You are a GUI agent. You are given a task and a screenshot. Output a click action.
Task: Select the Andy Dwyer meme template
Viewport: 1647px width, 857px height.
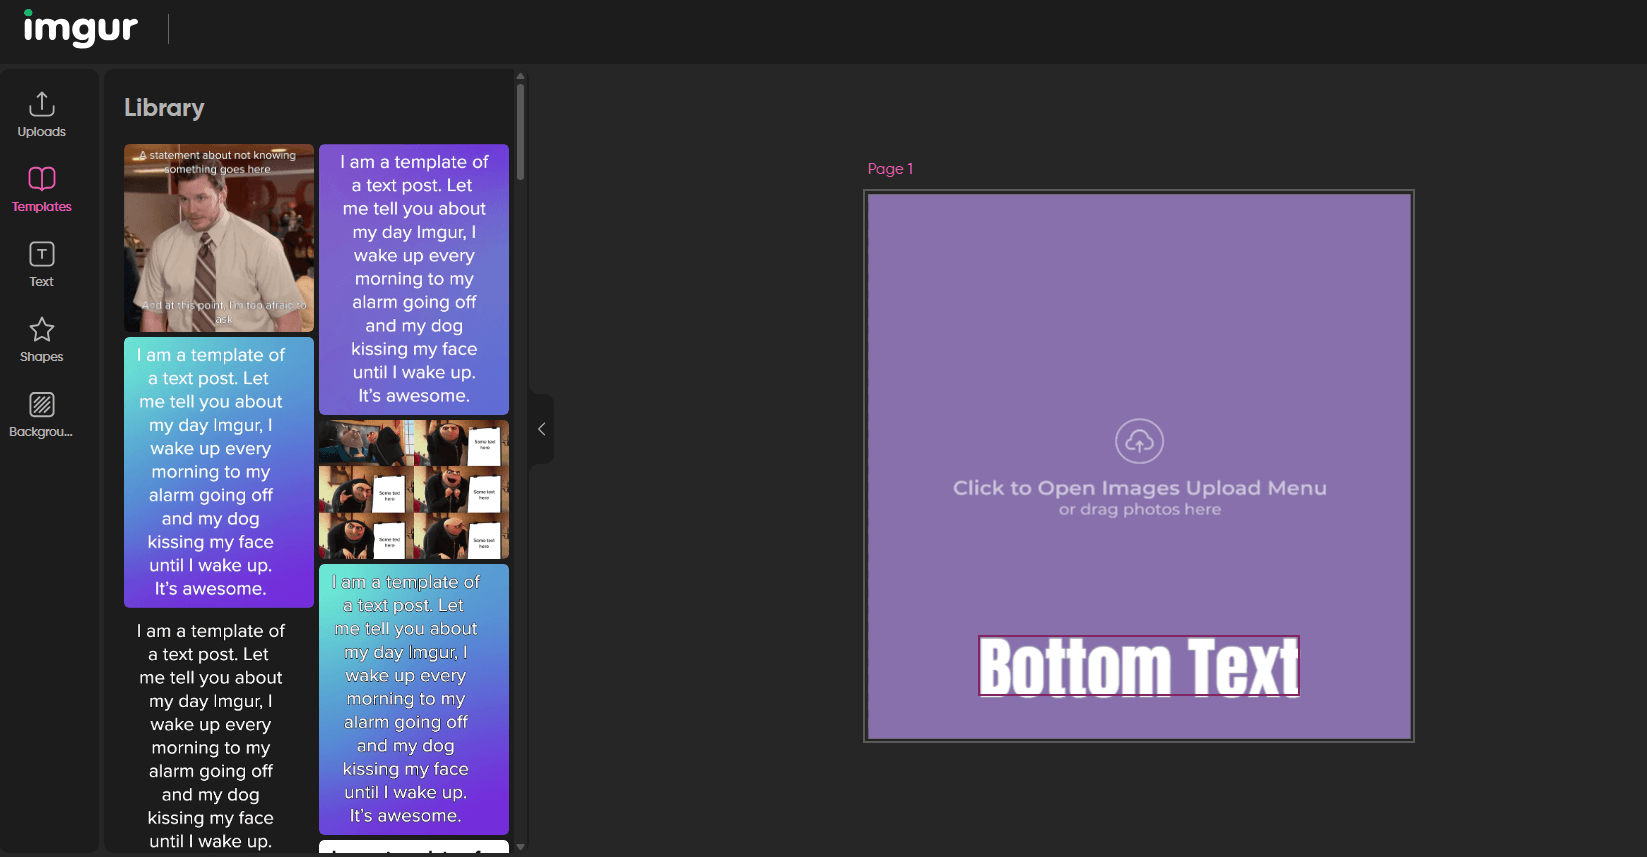tap(218, 238)
